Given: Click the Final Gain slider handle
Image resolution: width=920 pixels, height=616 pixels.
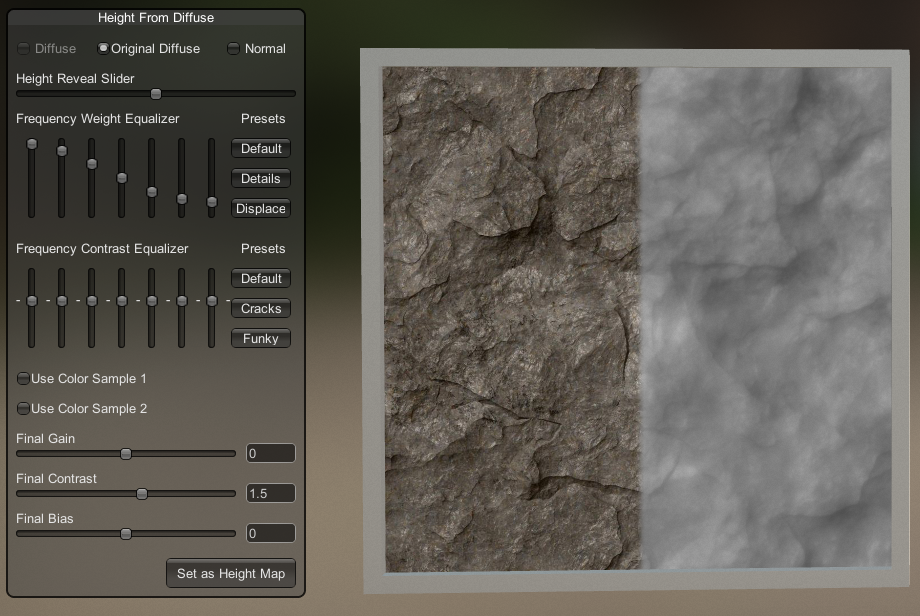Looking at the screenshot, I should point(126,454).
